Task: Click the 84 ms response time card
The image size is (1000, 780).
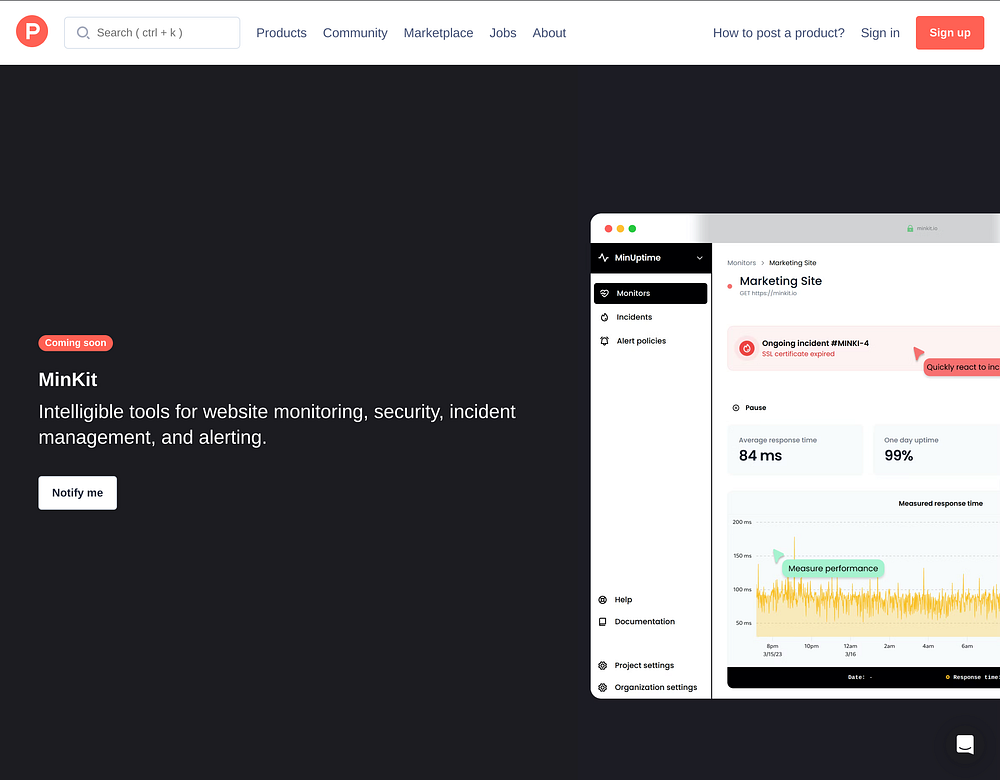Action: point(795,449)
